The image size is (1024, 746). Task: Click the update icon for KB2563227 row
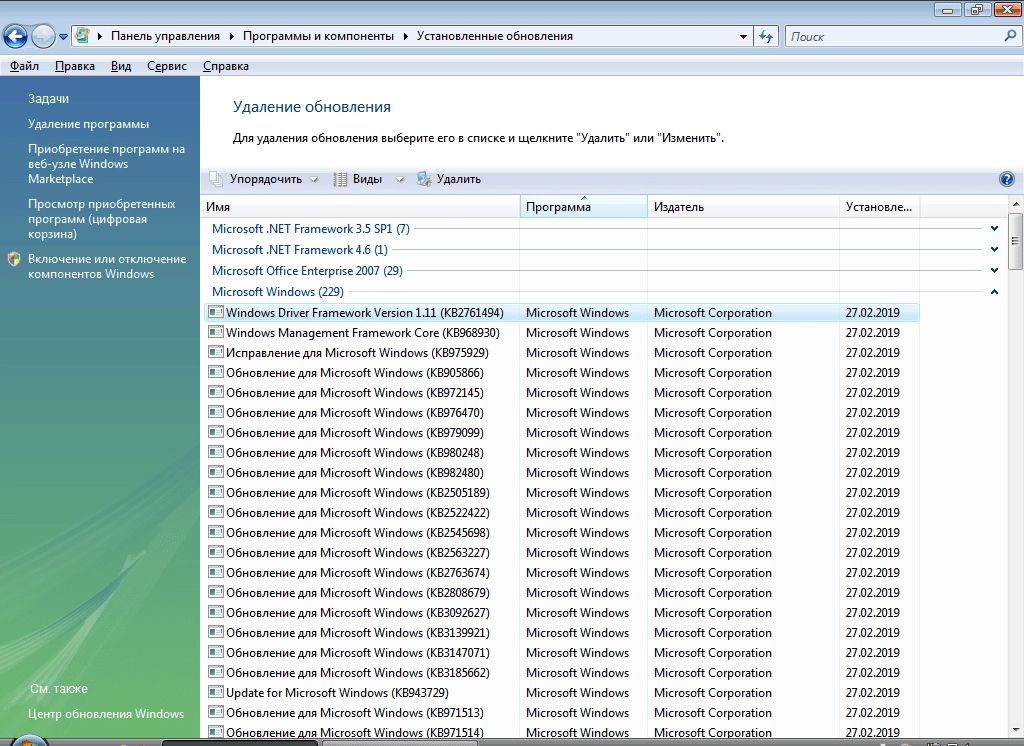[x=216, y=553]
